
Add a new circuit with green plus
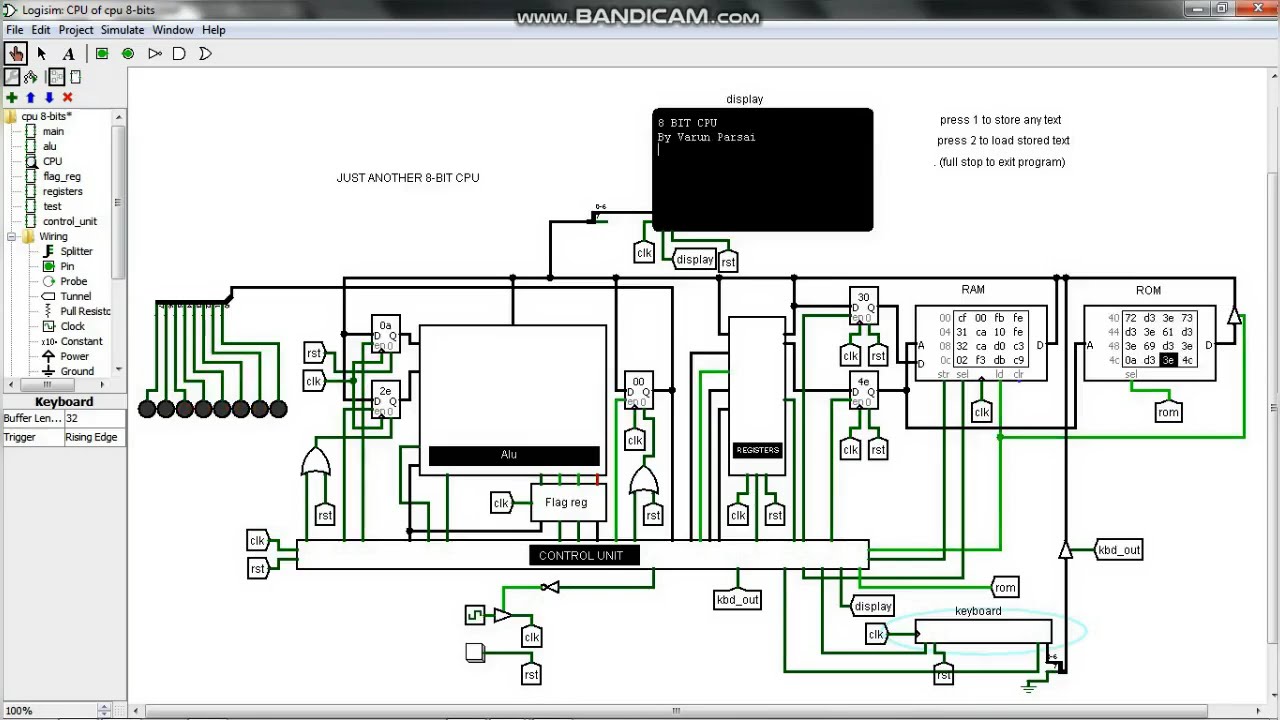coord(11,98)
